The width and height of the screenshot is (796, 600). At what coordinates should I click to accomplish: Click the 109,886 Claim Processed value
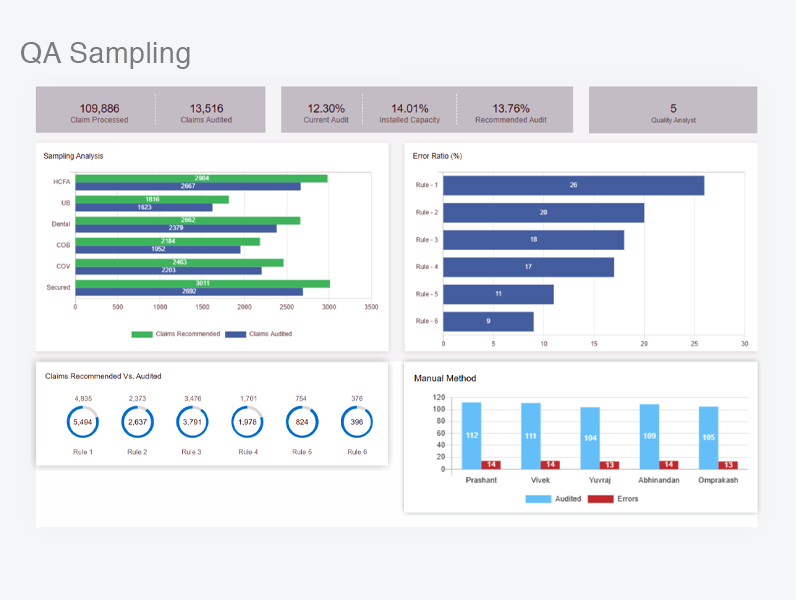coord(100,109)
